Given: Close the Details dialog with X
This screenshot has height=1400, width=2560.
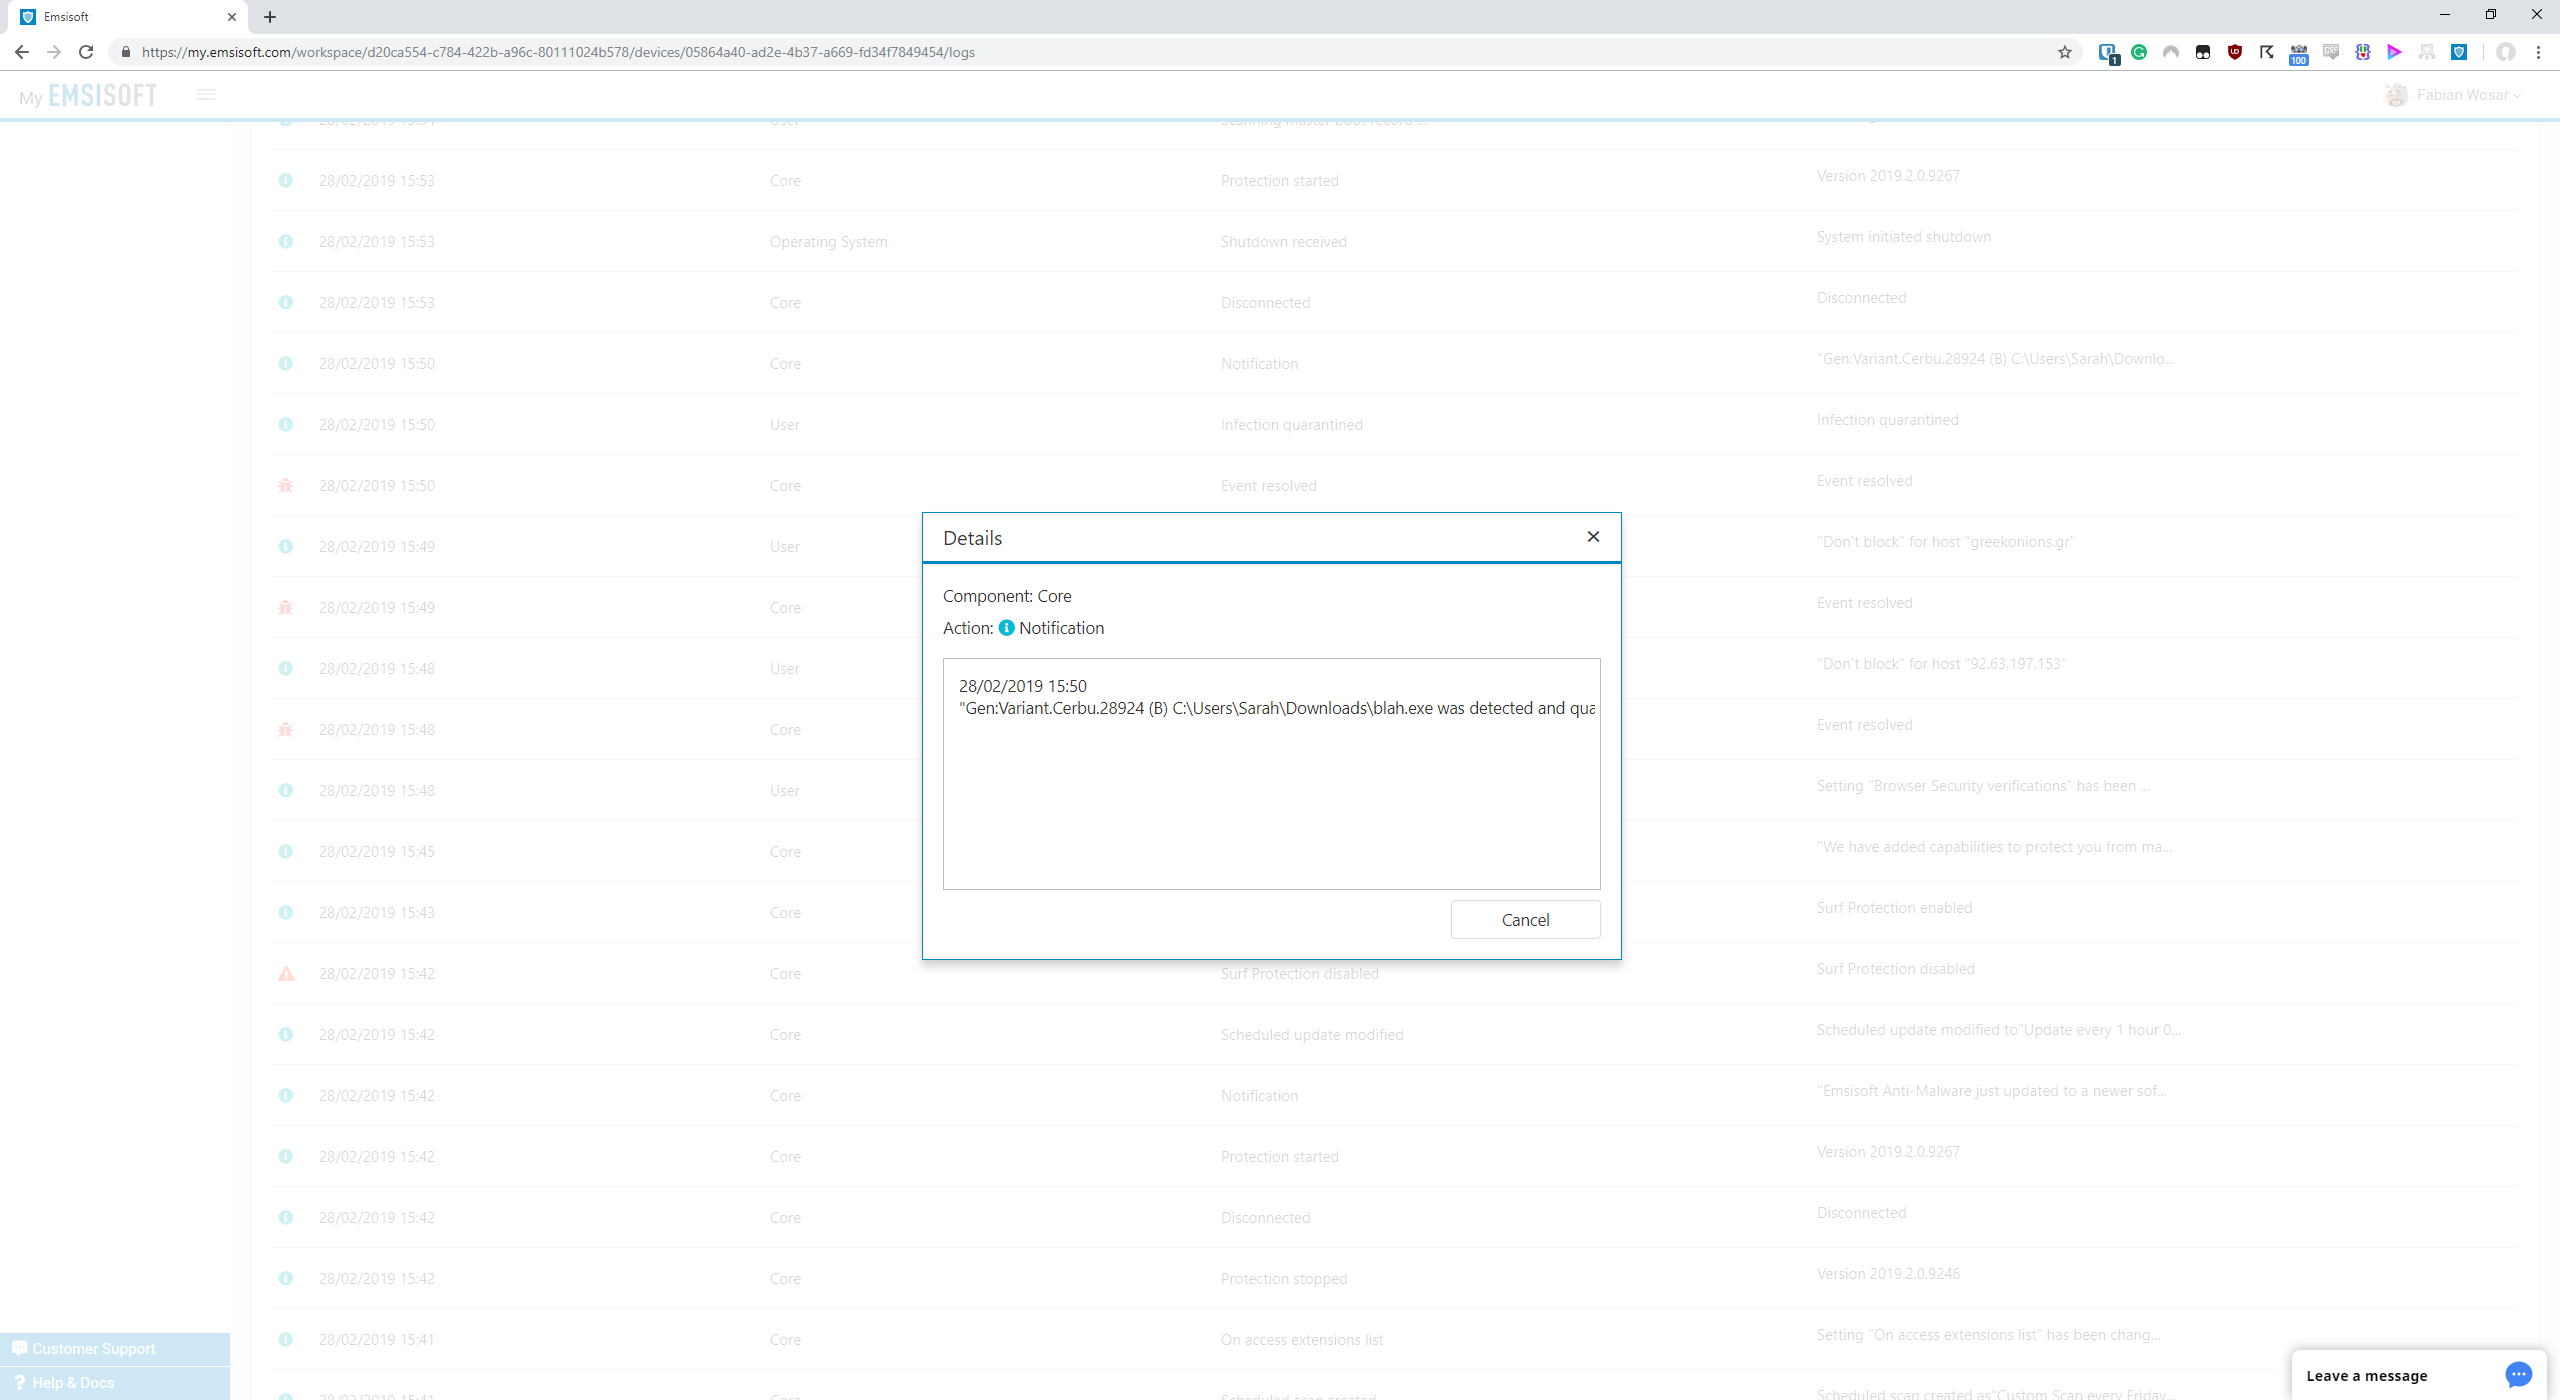Looking at the screenshot, I should tap(1593, 537).
